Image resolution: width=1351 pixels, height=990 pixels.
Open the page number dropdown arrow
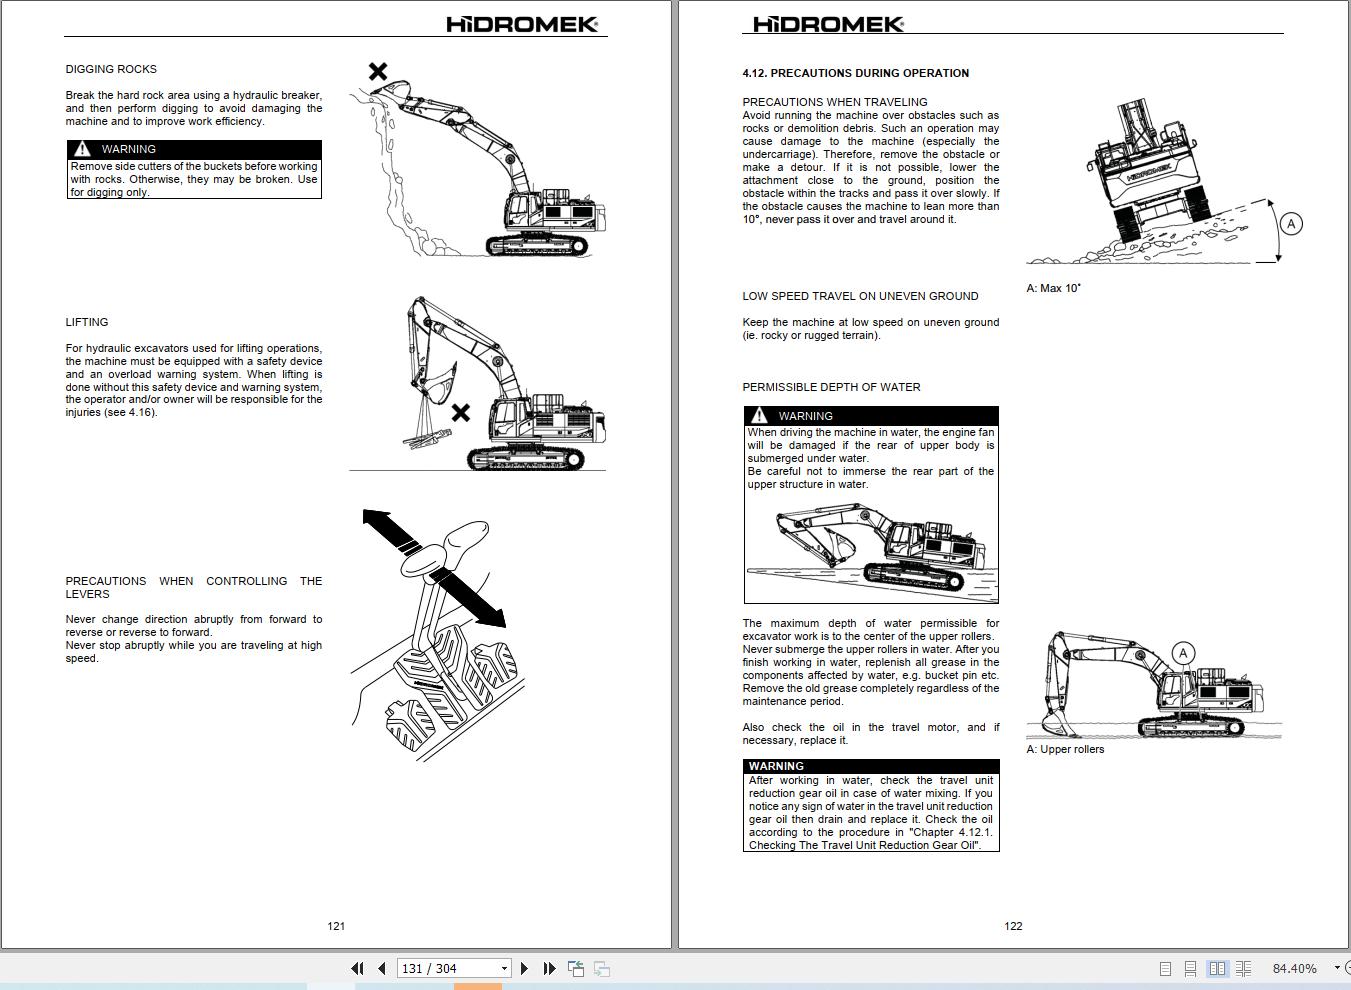(x=504, y=968)
